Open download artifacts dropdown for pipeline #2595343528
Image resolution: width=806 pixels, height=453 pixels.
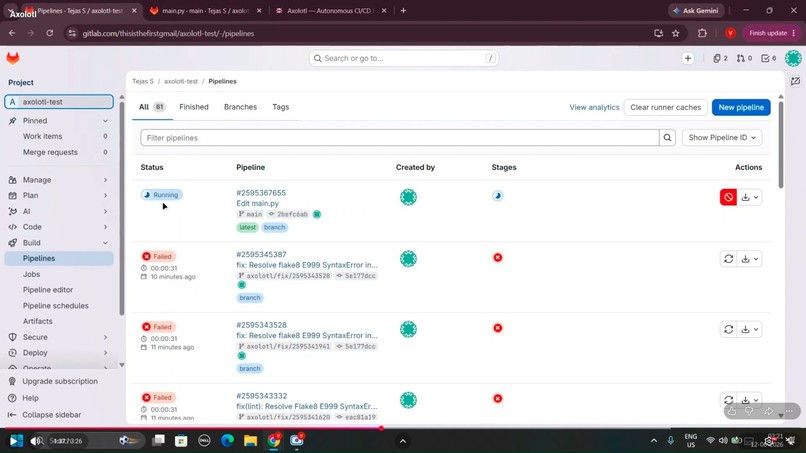(x=749, y=329)
